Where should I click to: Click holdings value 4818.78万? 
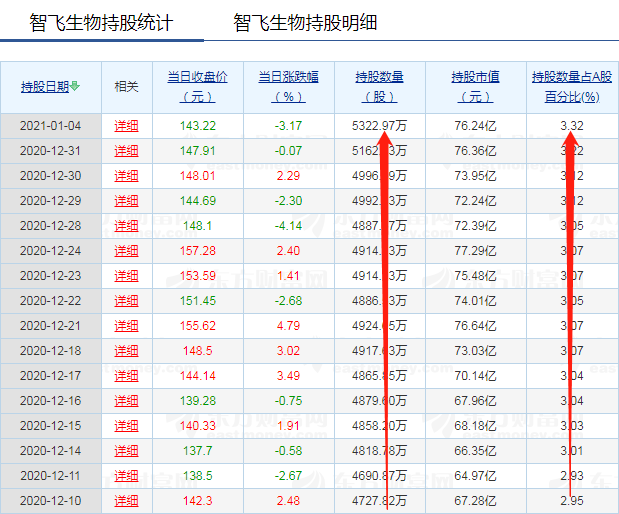379,451
